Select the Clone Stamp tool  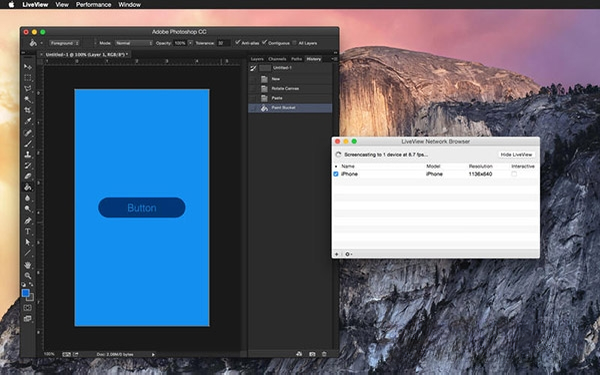click(x=28, y=154)
